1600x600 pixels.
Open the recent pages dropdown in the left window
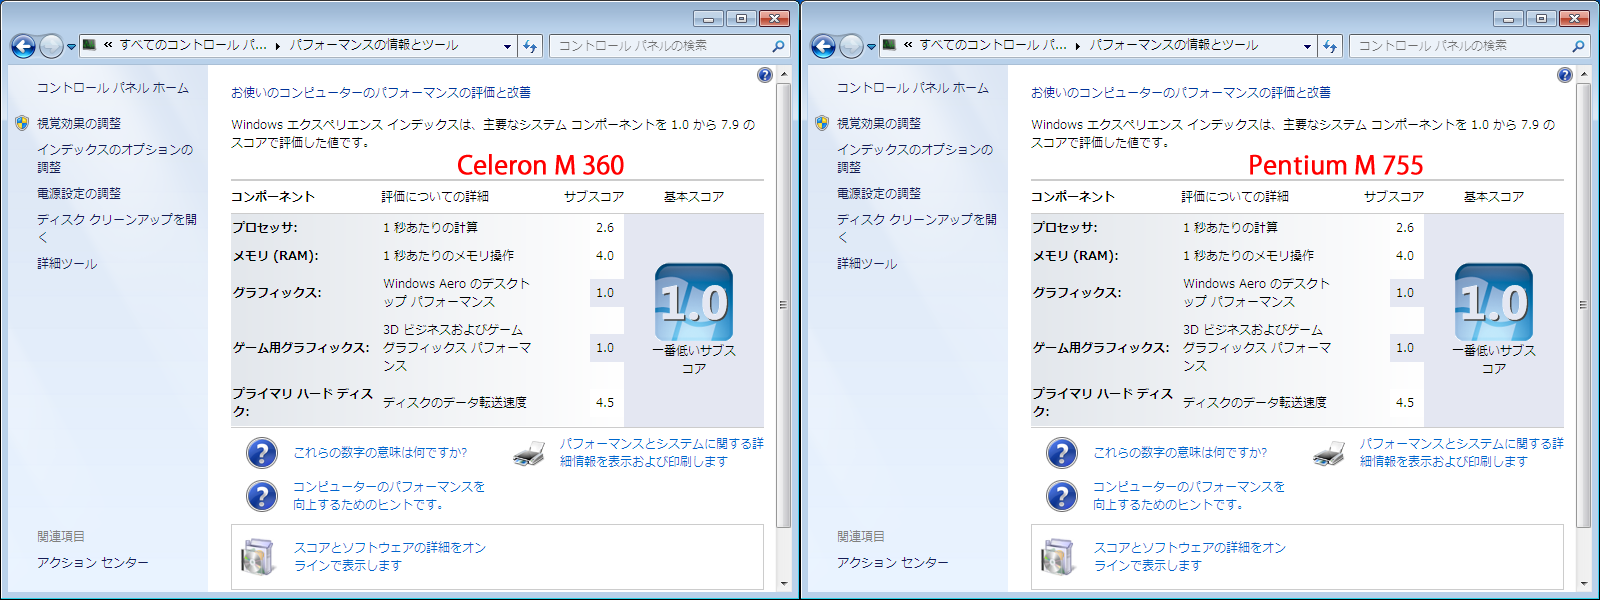click(x=71, y=47)
